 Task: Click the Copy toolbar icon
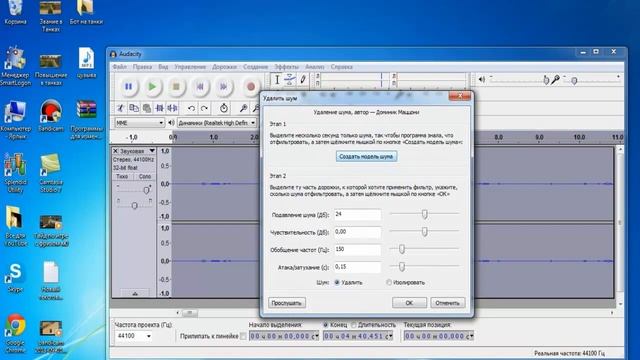133,108
